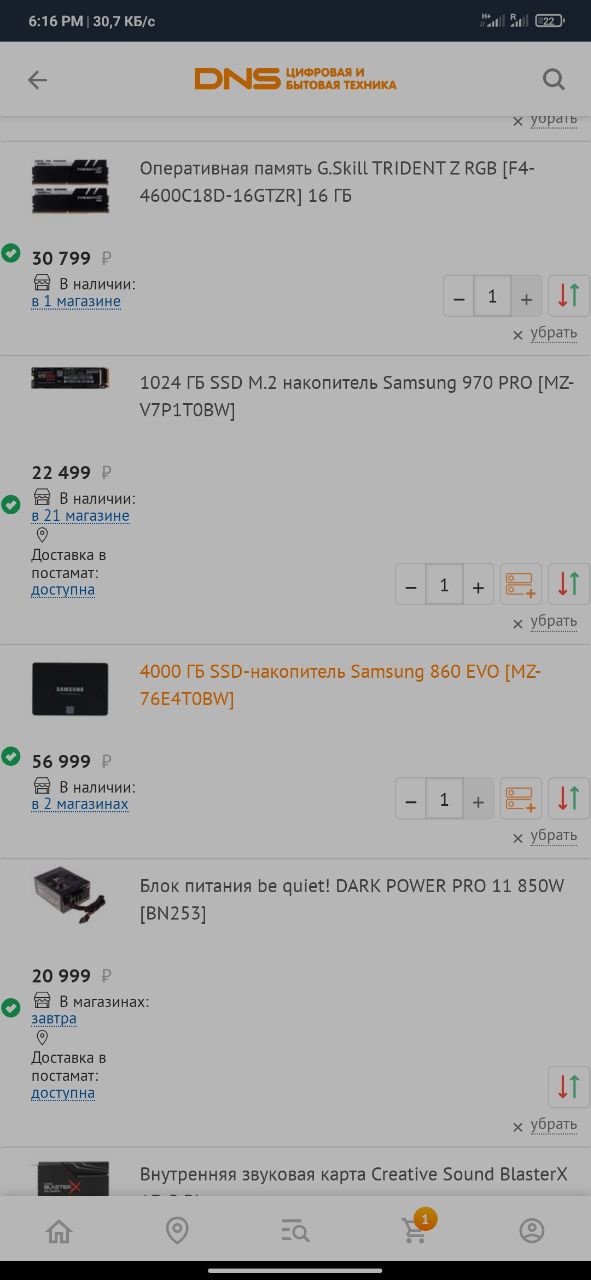This screenshot has height=1280, width=591.
Task: Tap add-to-configuration icon for Samsung 860 EVO
Action: tap(521, 798)
